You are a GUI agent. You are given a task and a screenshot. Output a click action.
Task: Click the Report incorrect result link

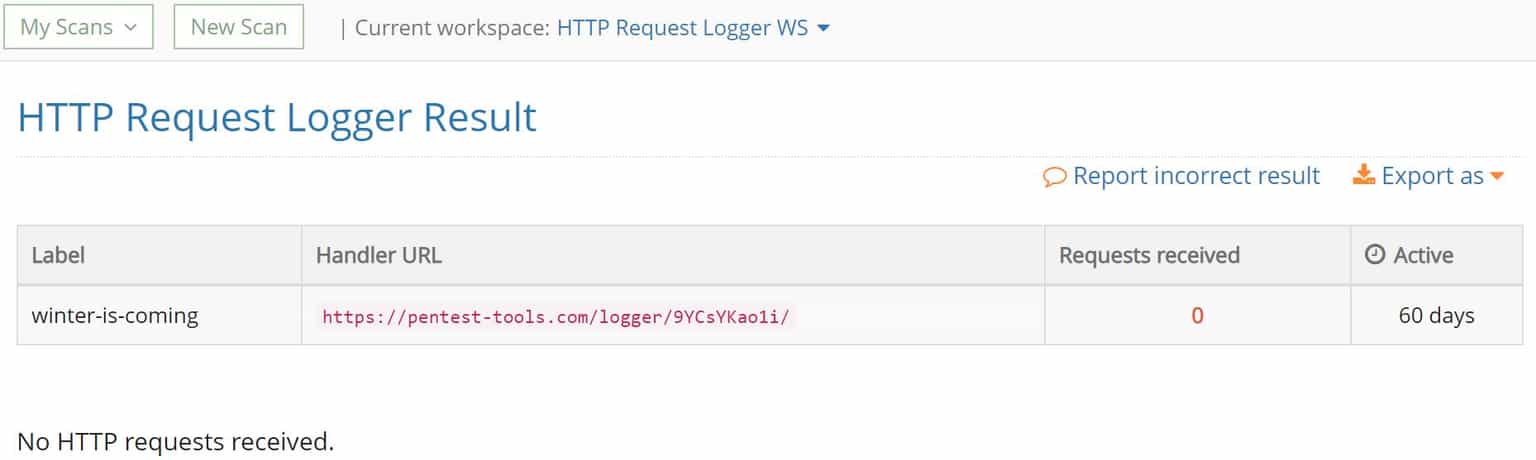point(1196,176)
